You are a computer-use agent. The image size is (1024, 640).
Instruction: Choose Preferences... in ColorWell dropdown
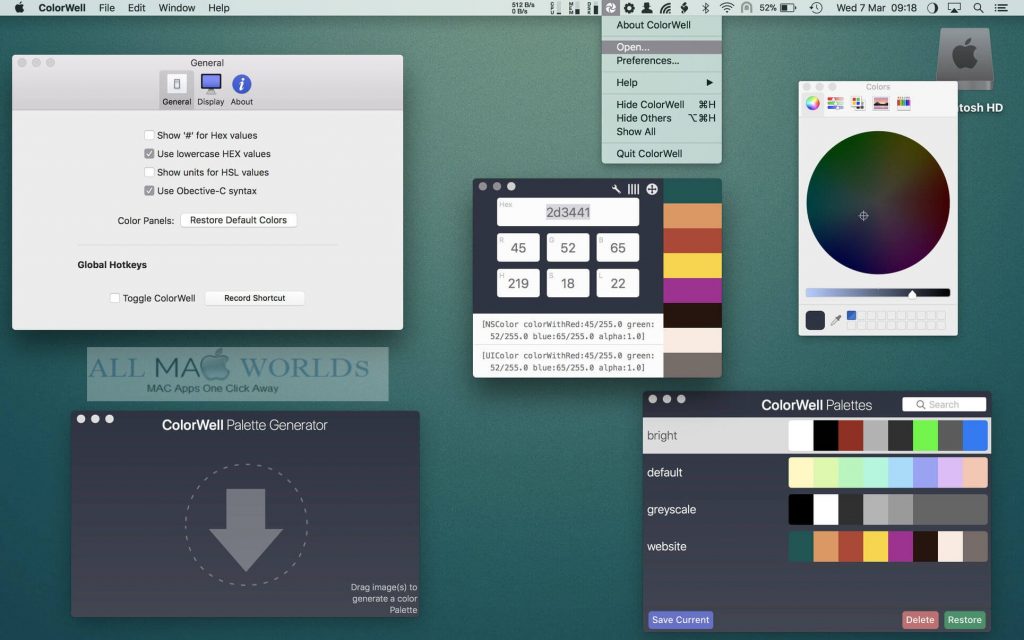(662, 61)
